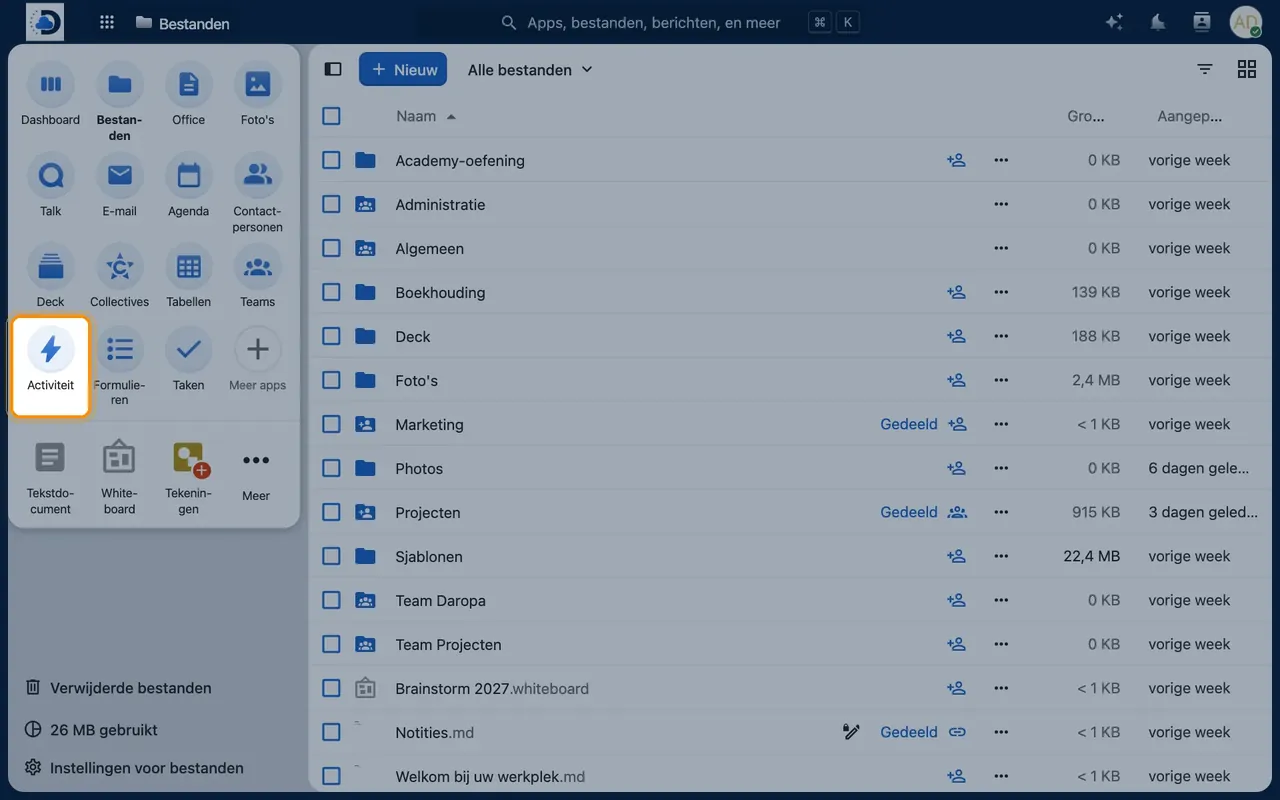Open the Teams app
This screenshot has height=800, width=1280.
pyautogui.click(x=257, y=277)
